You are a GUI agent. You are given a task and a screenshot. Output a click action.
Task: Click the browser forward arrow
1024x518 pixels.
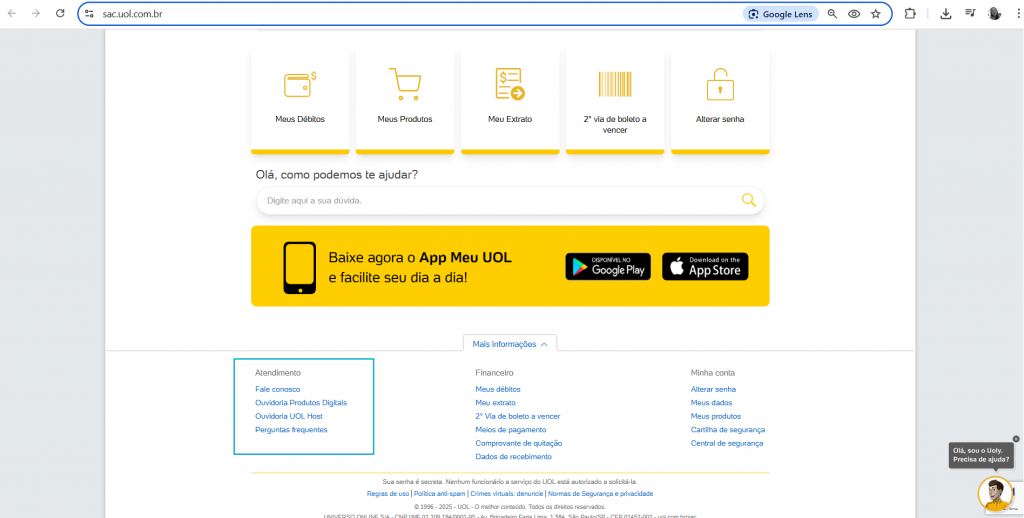tap(36, 14)
